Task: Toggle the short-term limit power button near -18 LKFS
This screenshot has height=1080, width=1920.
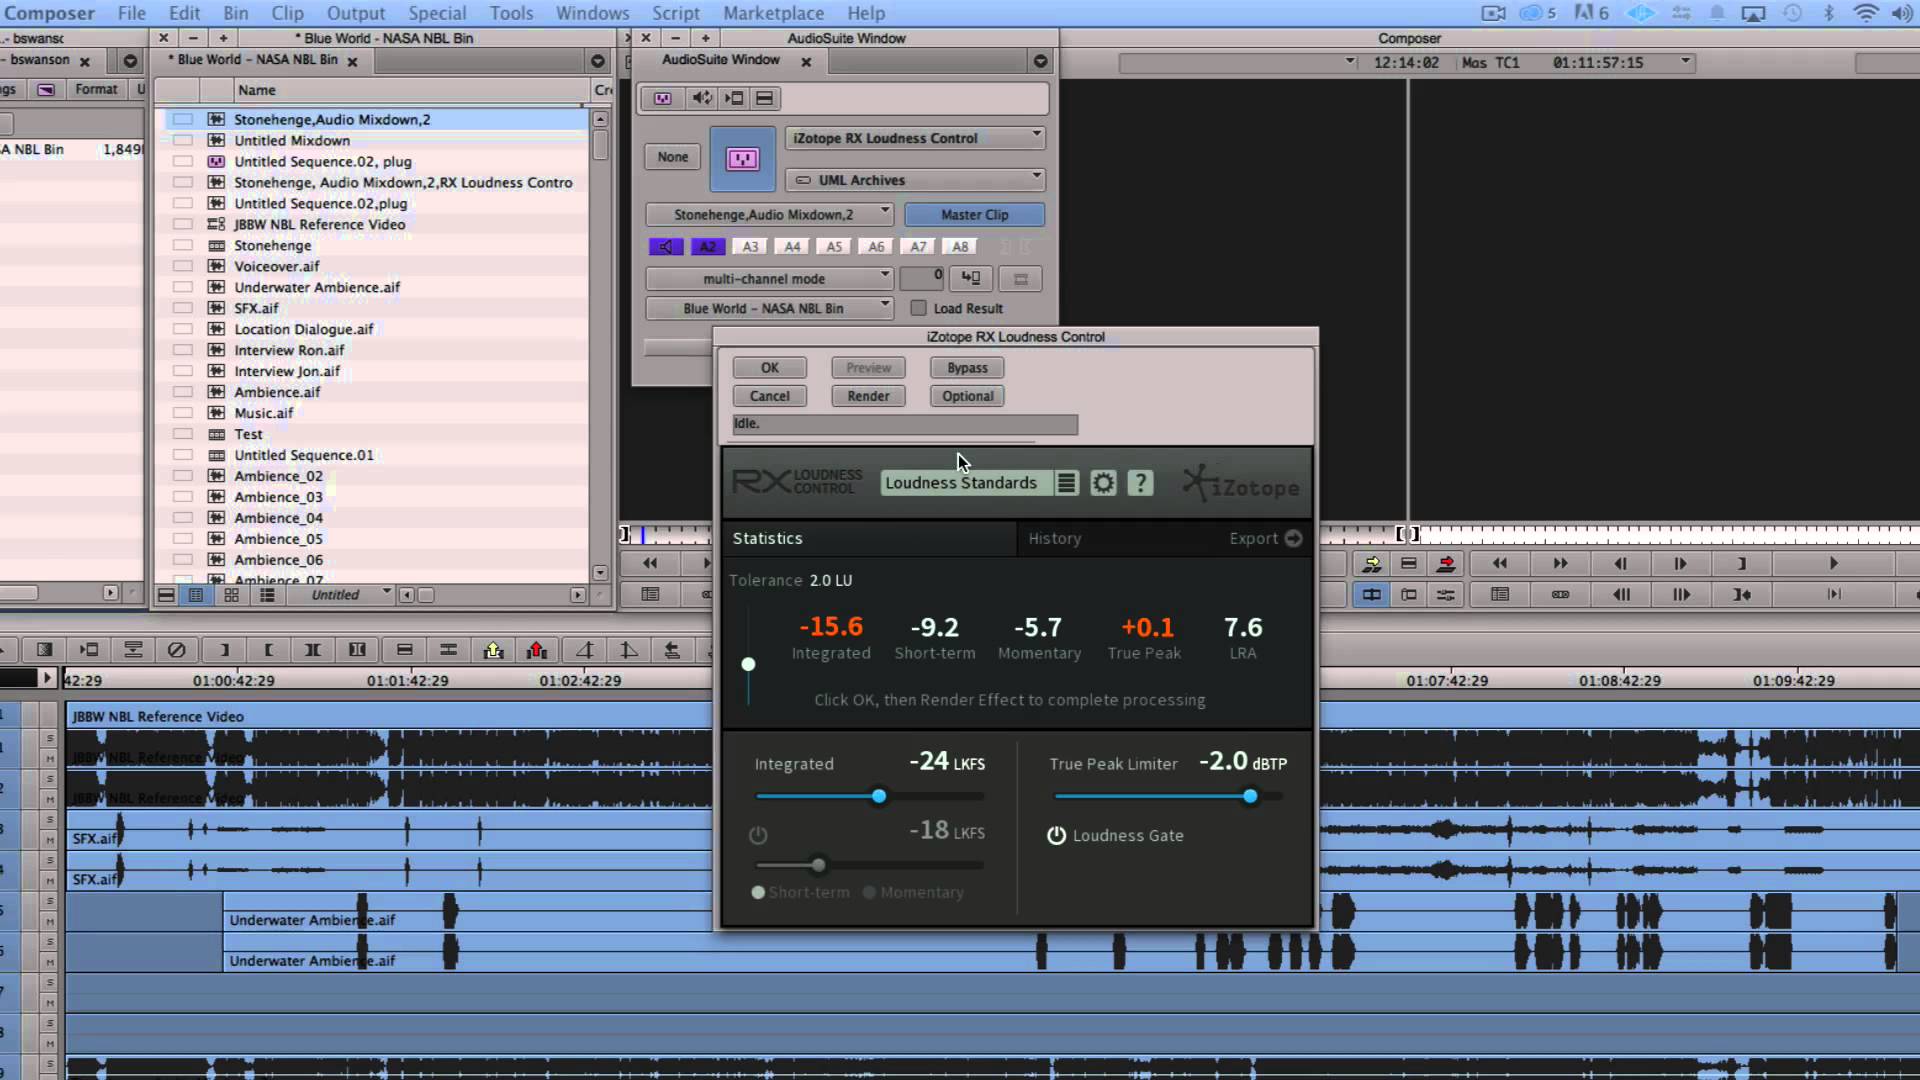Action: click(x=758, y=834)
